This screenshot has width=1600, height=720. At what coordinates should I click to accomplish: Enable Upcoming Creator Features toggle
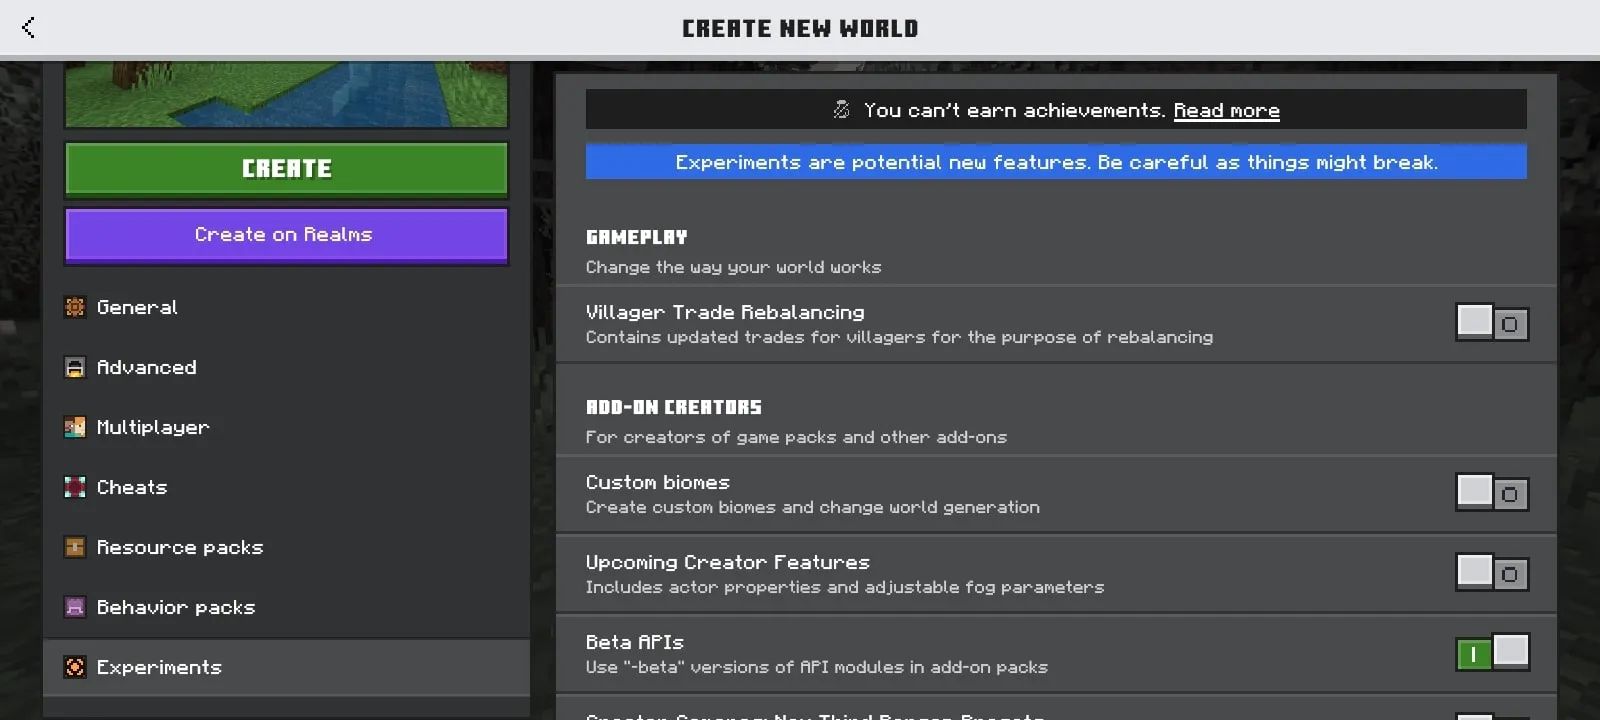click(x=1492, y=573)
